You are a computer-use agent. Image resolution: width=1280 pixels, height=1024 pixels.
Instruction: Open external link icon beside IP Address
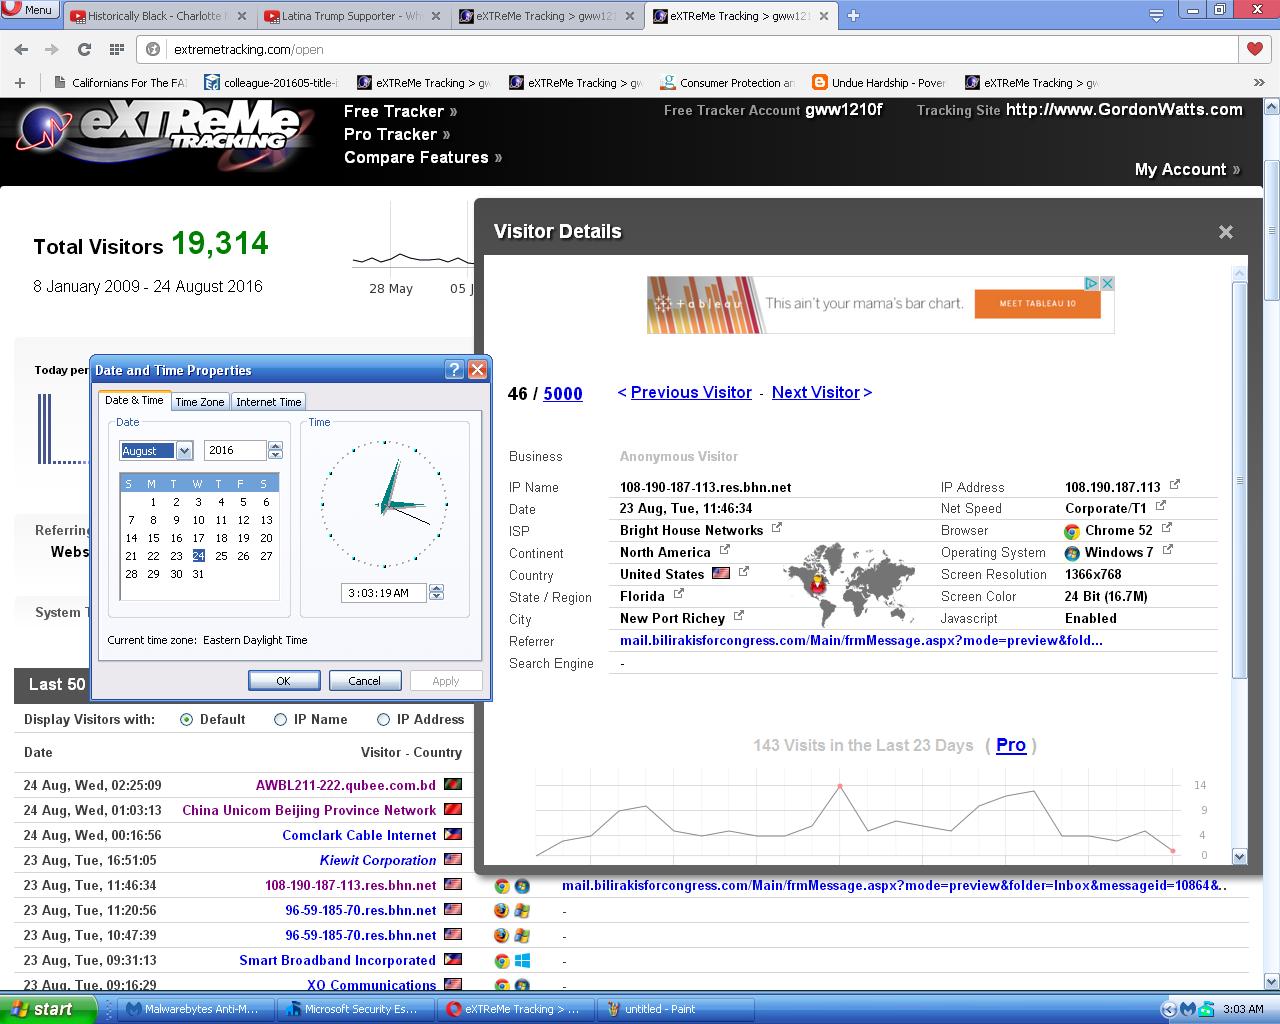(x=1175, y=485)
